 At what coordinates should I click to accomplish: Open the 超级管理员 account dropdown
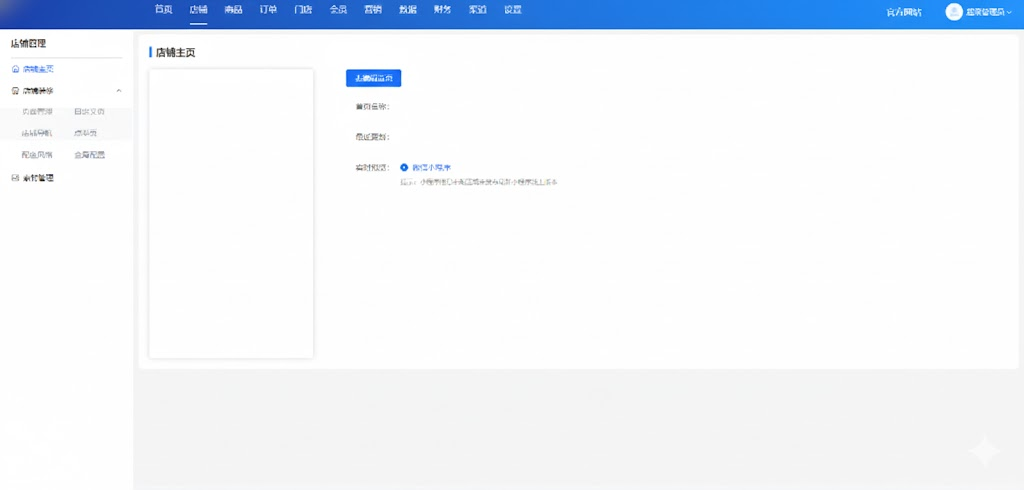pos(989,12)
